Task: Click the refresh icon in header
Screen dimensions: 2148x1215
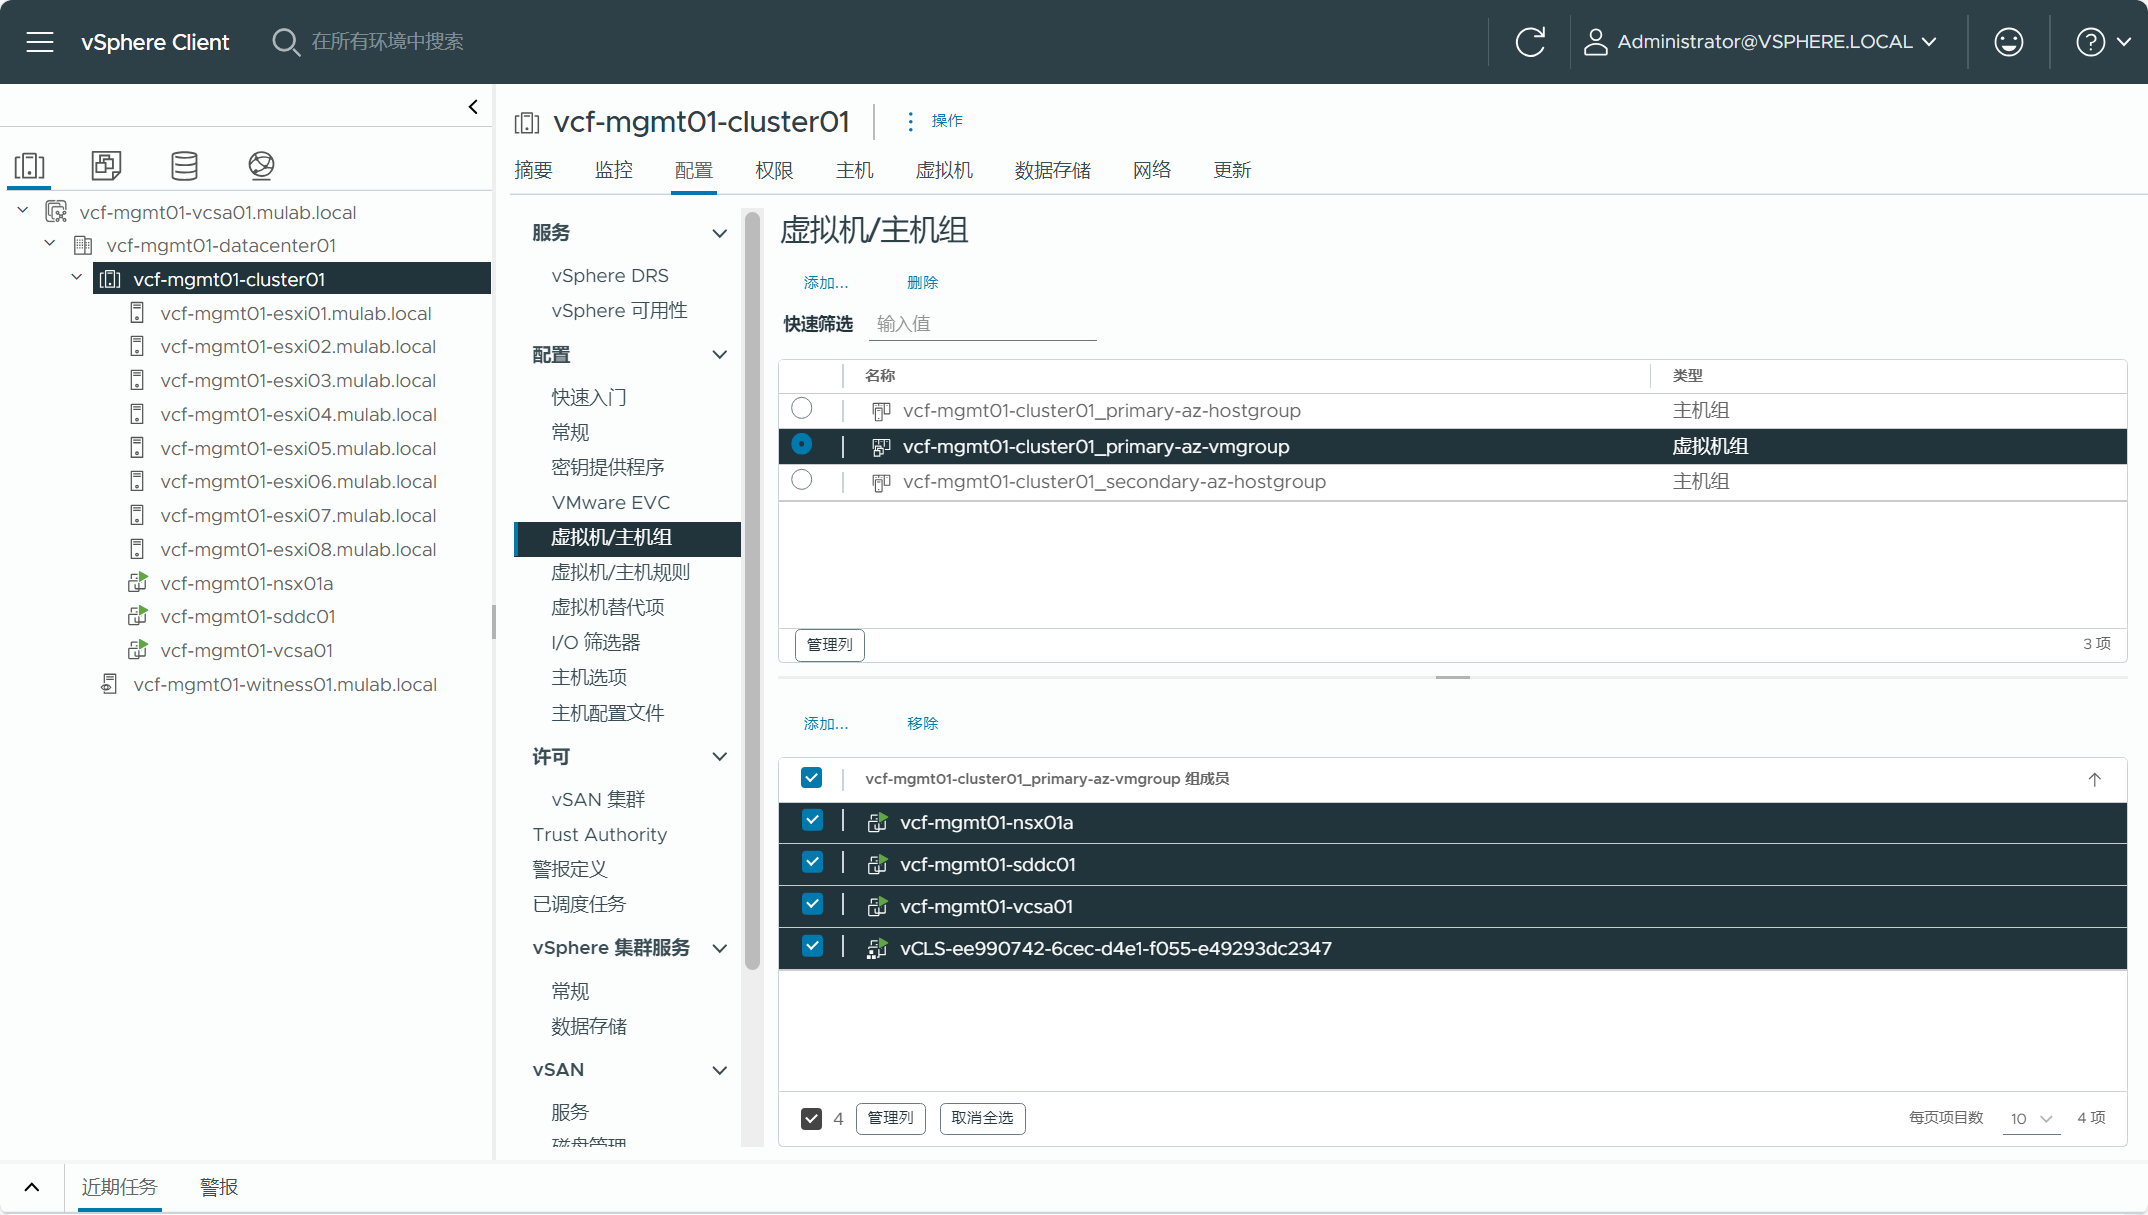Action: (x=1530, y=42)
